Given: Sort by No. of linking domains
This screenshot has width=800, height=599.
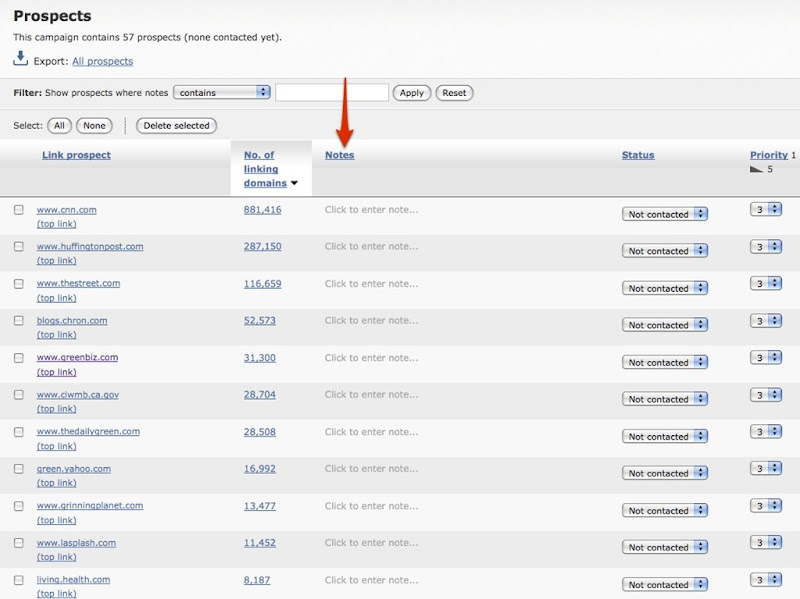Looking at the screenshot, I should (x=265, y=169).
